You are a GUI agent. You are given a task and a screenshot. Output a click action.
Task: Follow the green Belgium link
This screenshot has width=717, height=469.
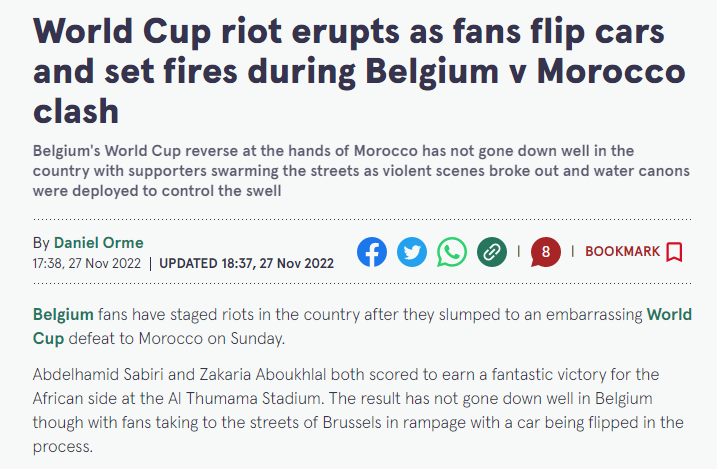(x=63, y=314)
